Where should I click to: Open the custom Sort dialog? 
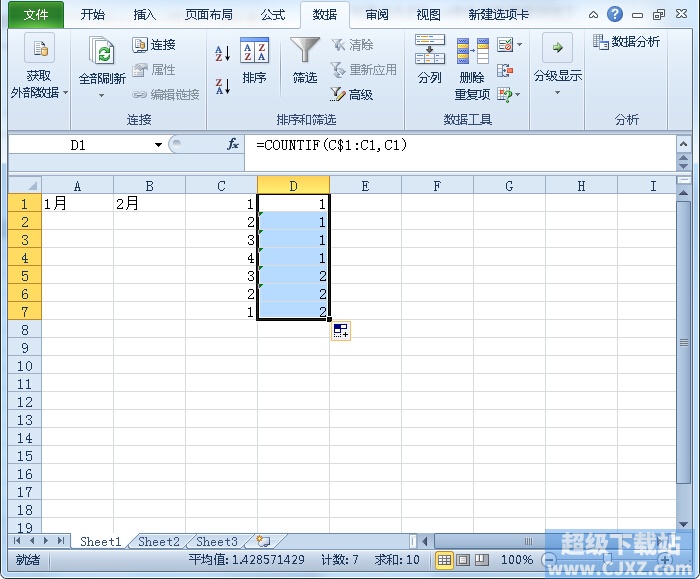coord(254,61)
